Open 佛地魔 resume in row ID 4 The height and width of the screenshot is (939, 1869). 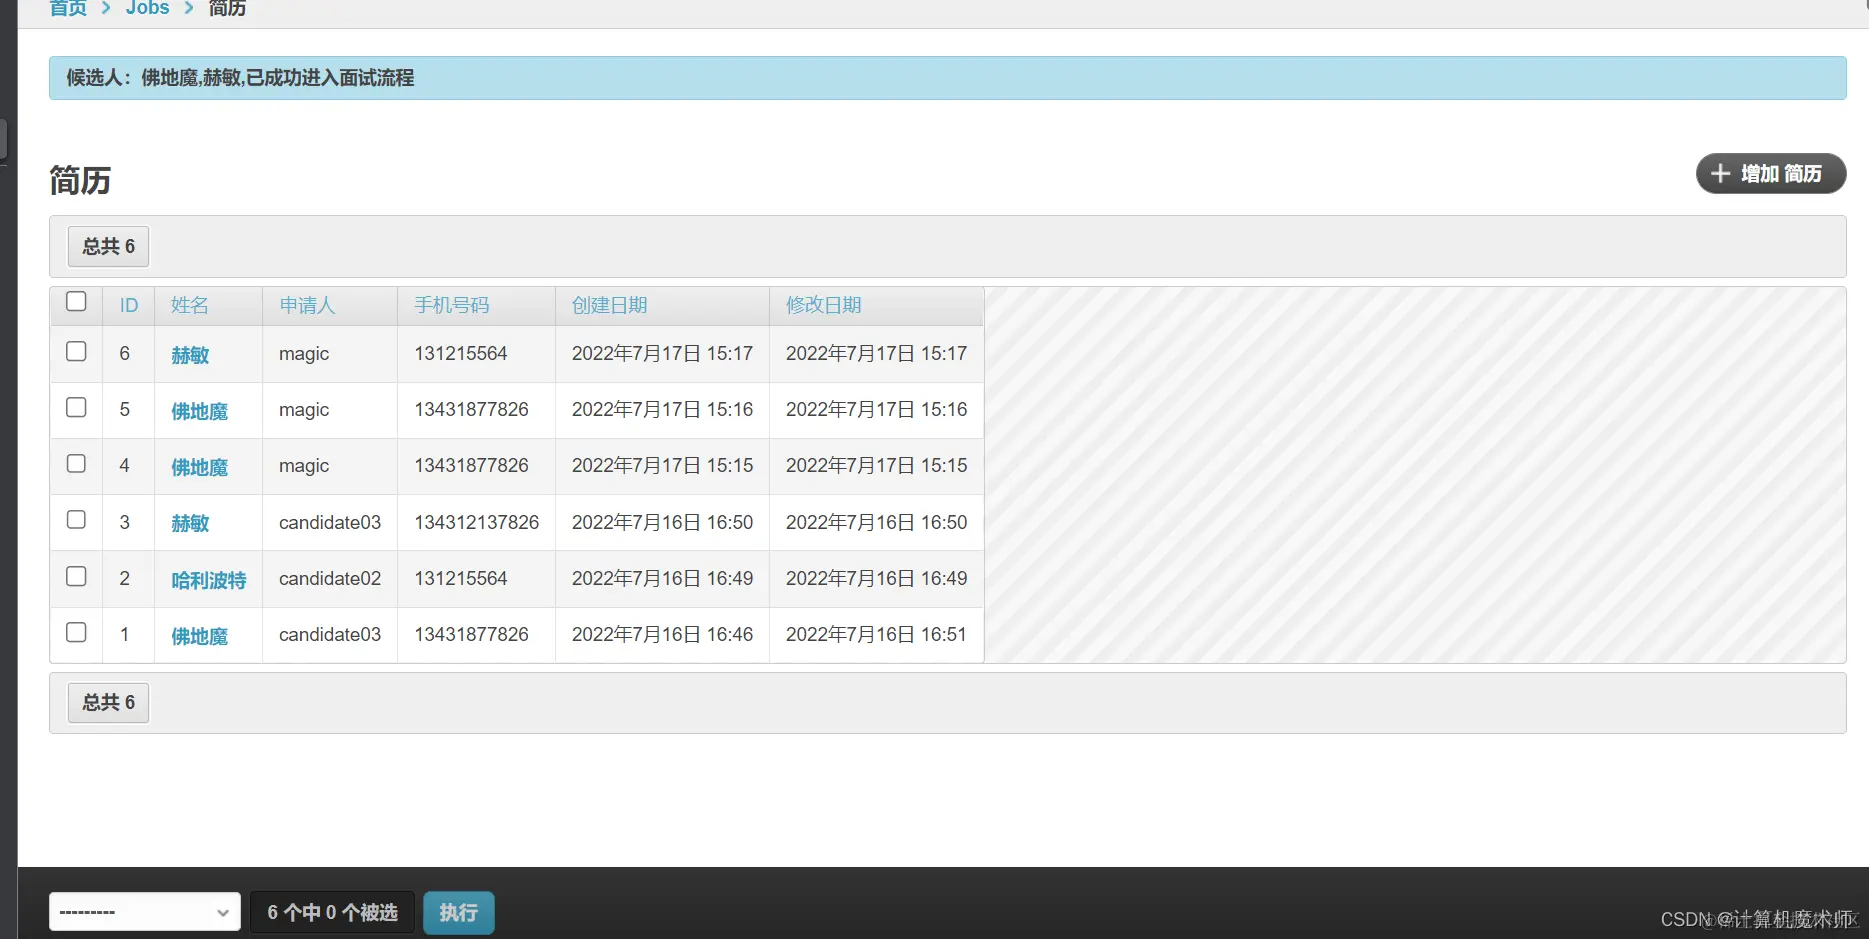click(x=200, y=467)
